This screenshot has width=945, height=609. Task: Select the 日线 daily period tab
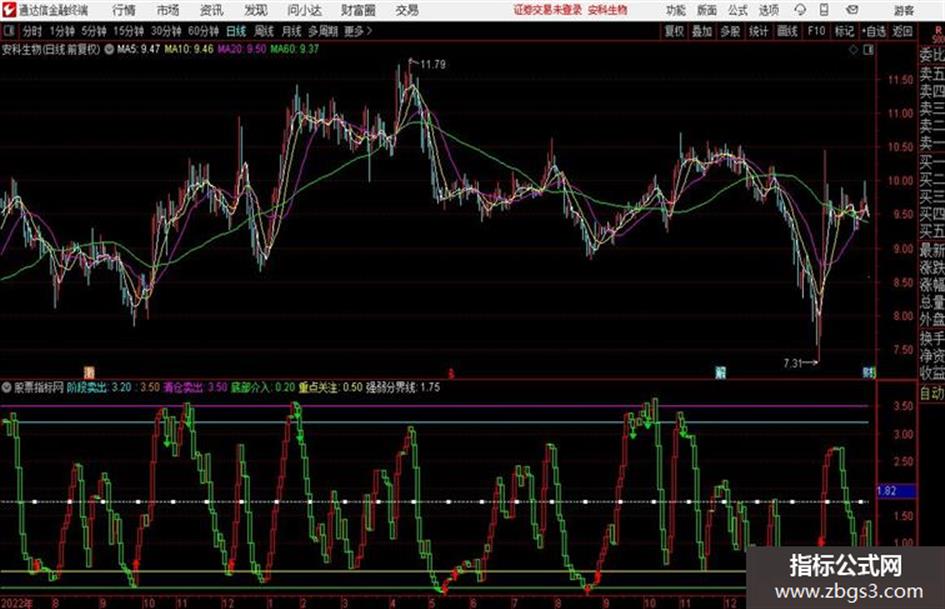[236, 31]
